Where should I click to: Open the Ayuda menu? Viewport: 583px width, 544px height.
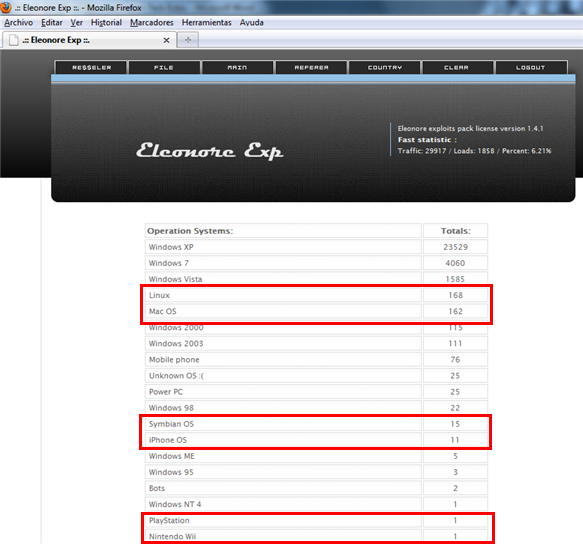coord(252,23)
